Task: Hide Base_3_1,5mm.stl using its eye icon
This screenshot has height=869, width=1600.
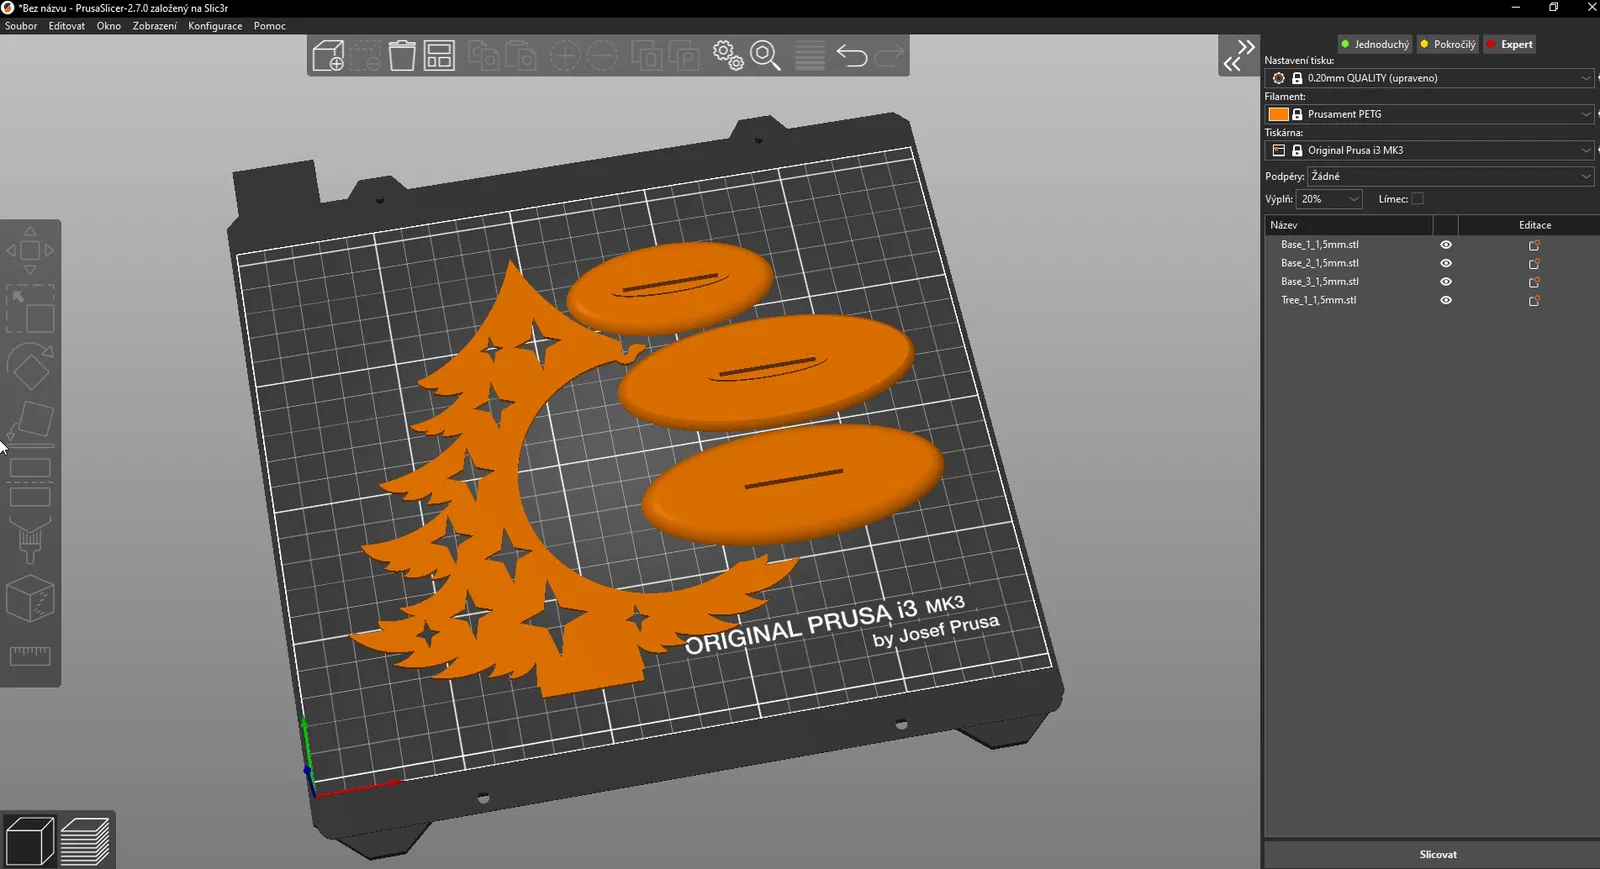Action: 1446,282
